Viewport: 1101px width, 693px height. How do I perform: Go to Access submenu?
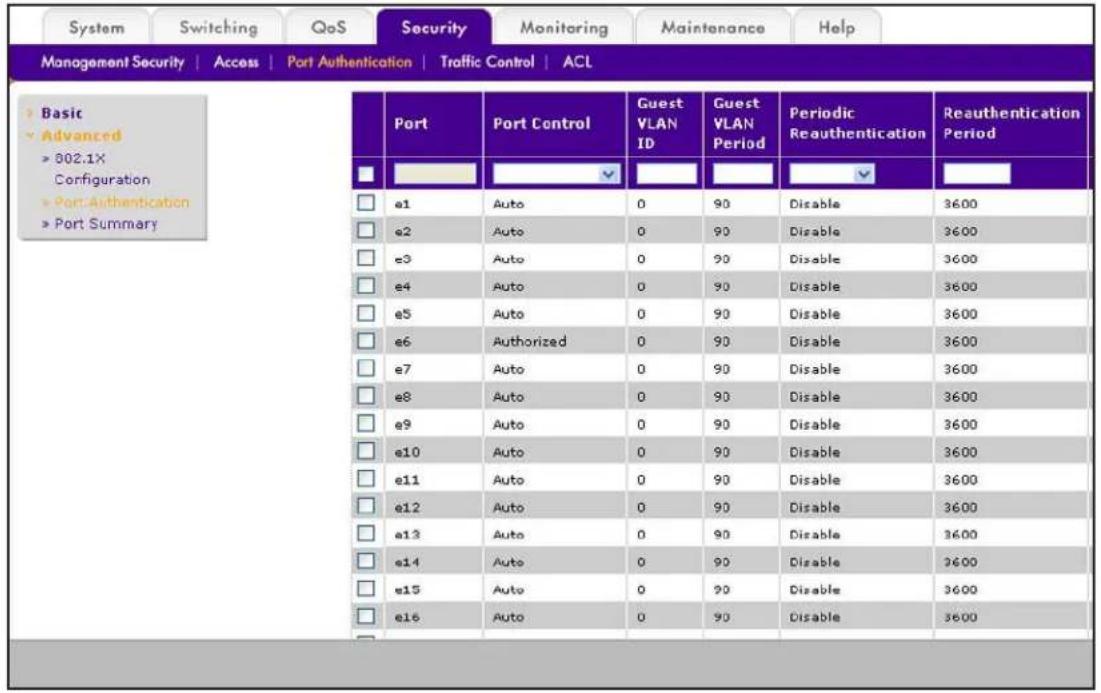coord(236,62)
